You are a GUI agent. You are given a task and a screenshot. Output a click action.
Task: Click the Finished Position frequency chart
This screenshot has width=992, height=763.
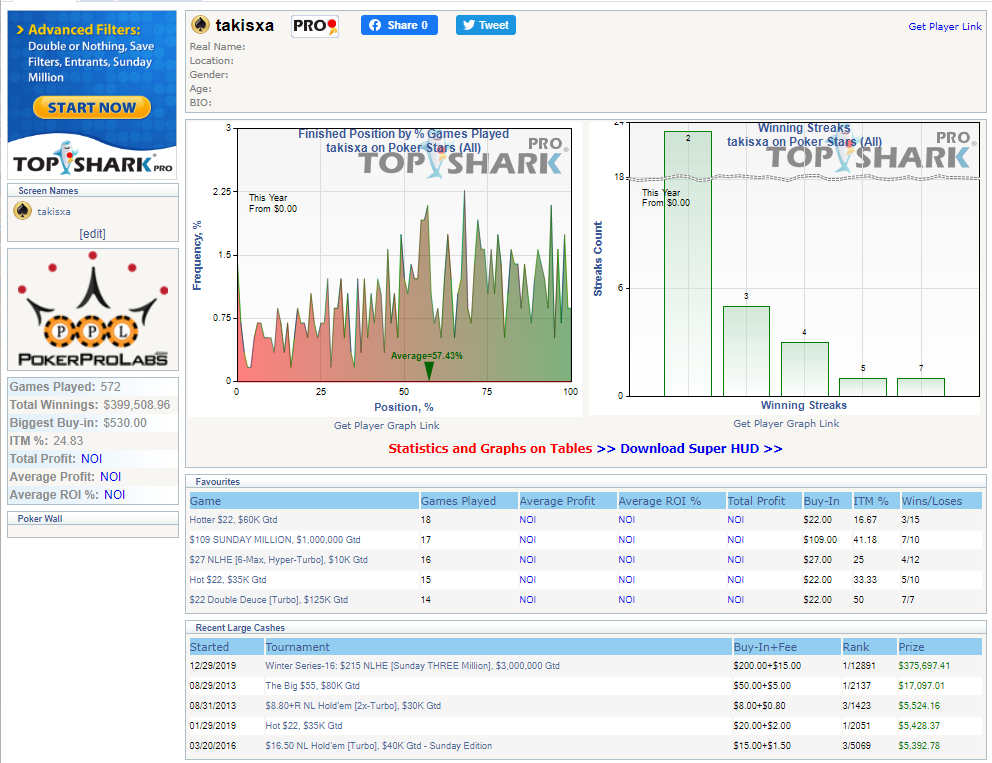point(404,255)
